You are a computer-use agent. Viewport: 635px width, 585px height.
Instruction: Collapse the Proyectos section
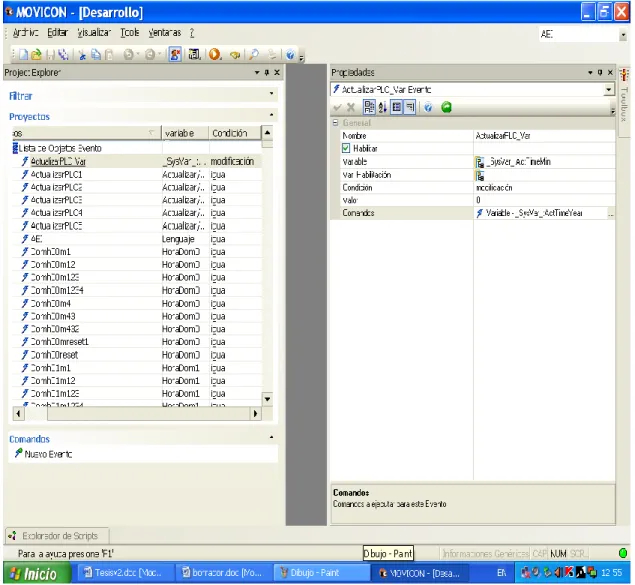tap(271, 115)
